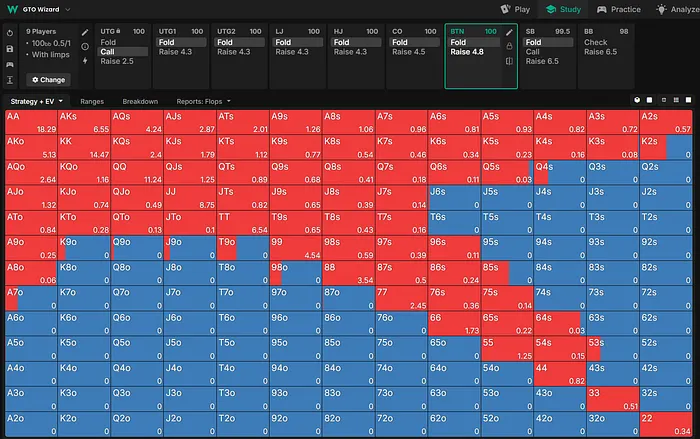Viewport: 700px width, 439px height.
Task: Click the pencil icon in BTN panel
Action: [509, 32]
